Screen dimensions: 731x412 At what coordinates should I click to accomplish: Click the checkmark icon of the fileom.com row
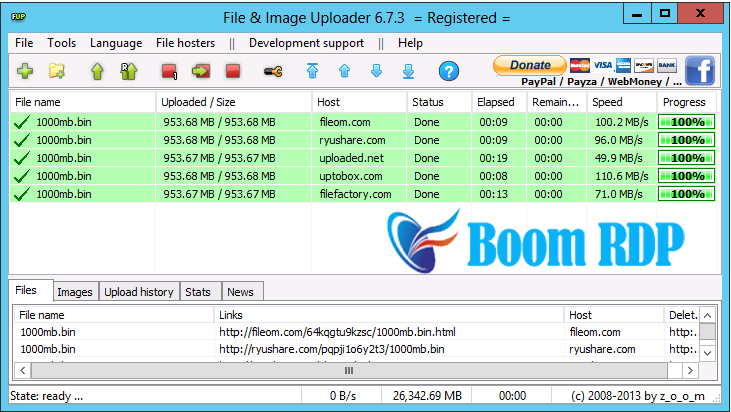pyautogui.click(x=21, y=122)
